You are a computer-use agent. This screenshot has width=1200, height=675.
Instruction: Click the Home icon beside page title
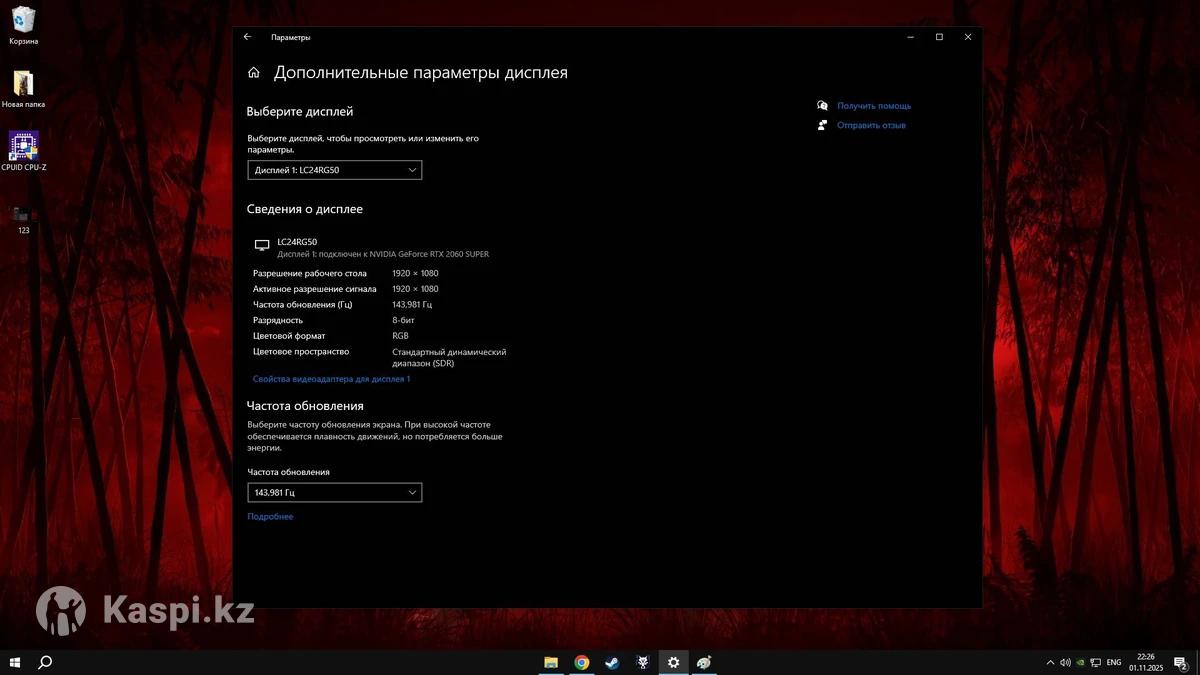tap(254, 73)
